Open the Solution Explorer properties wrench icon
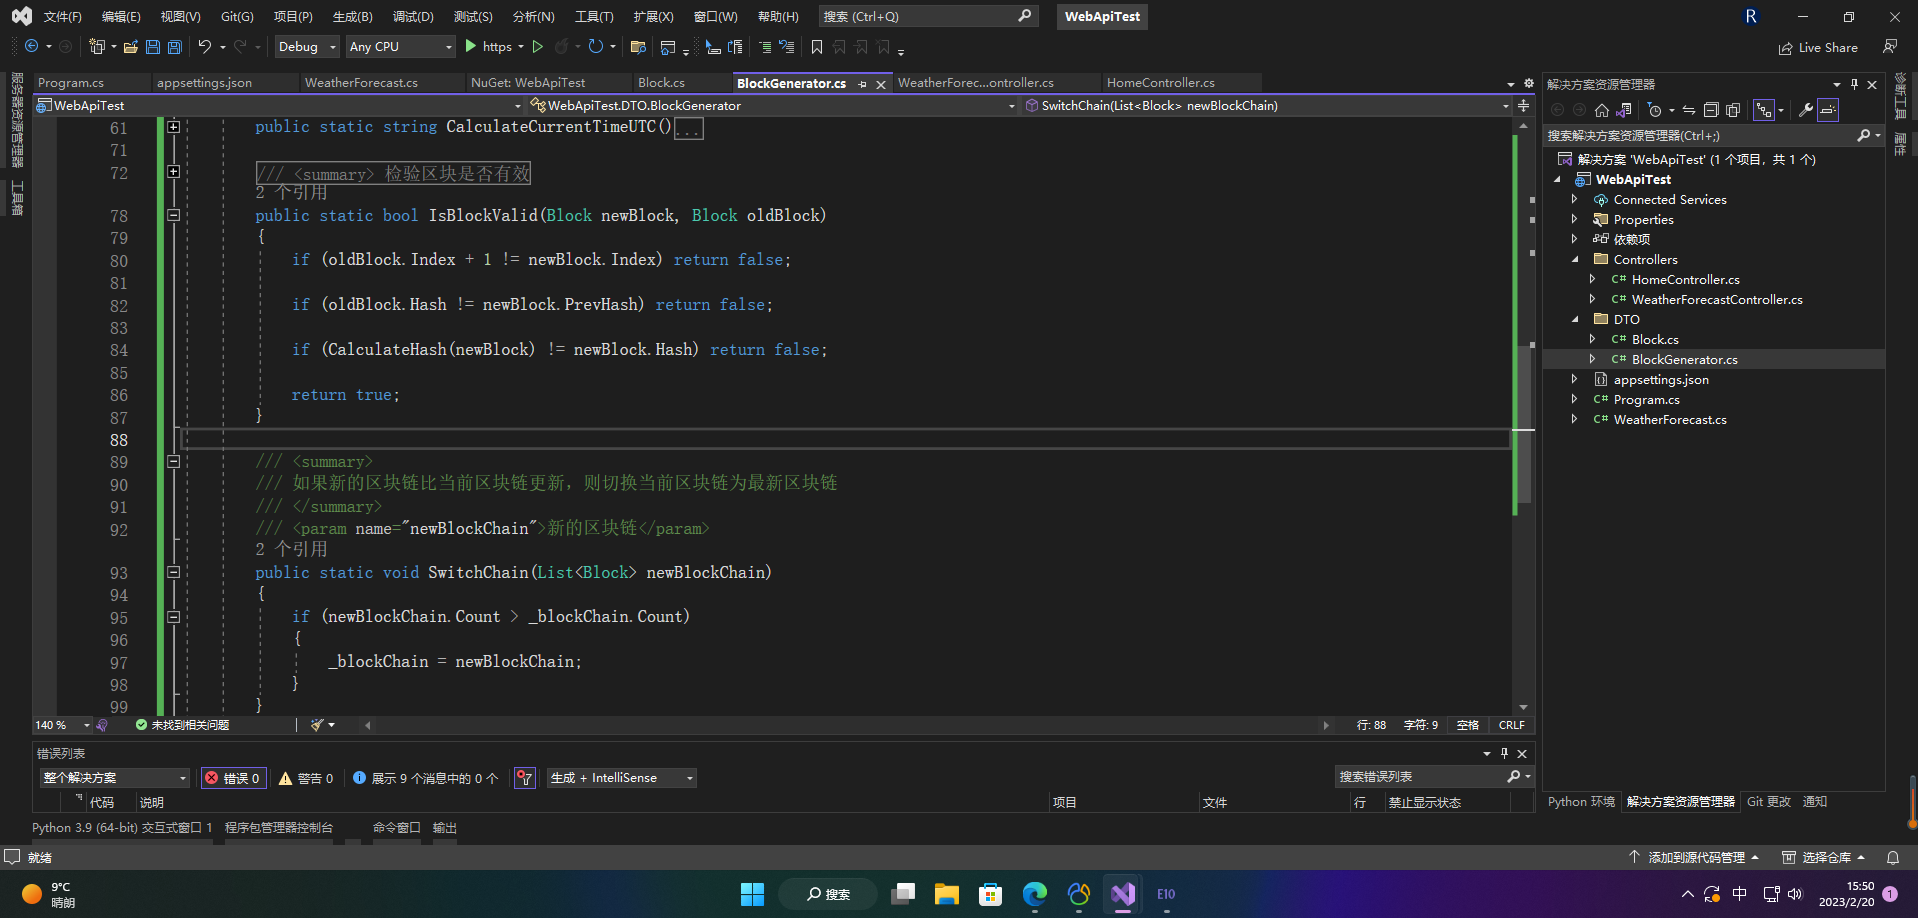 pyautogui.click(x=1806, y=110)
